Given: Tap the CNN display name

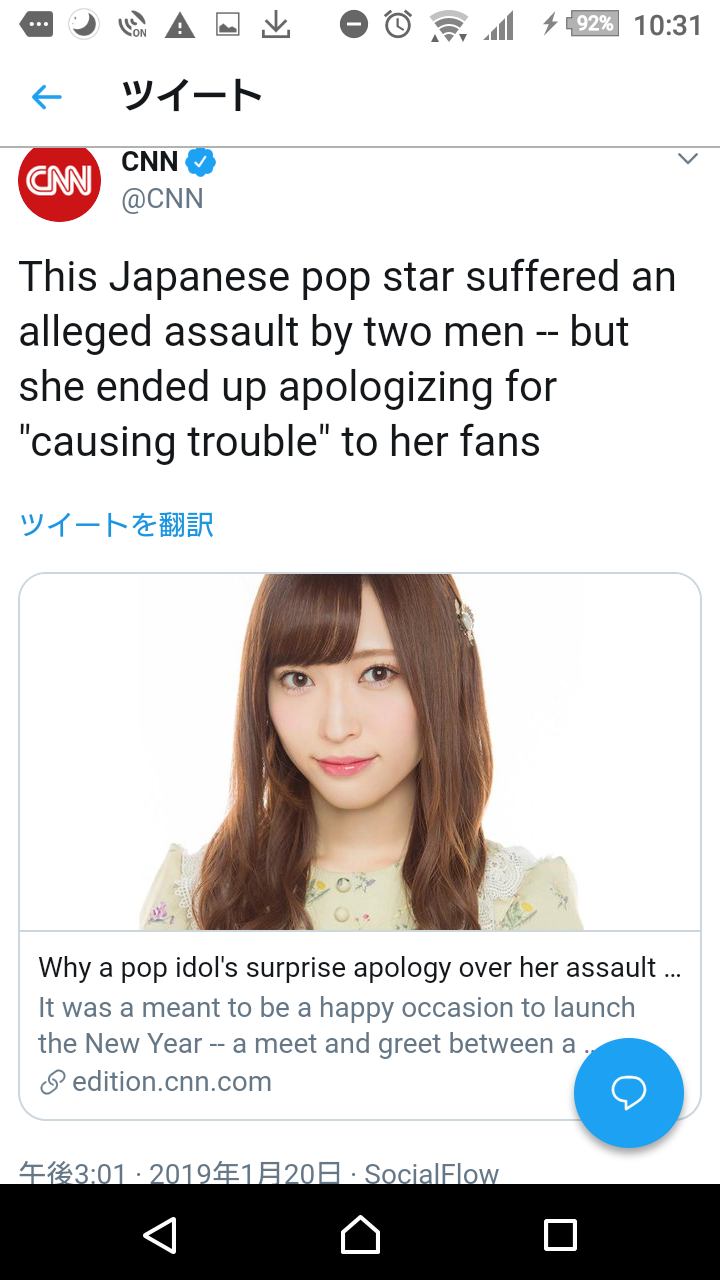Looking at the screenshot, I should pyautogui.click(x=150, y=161).
